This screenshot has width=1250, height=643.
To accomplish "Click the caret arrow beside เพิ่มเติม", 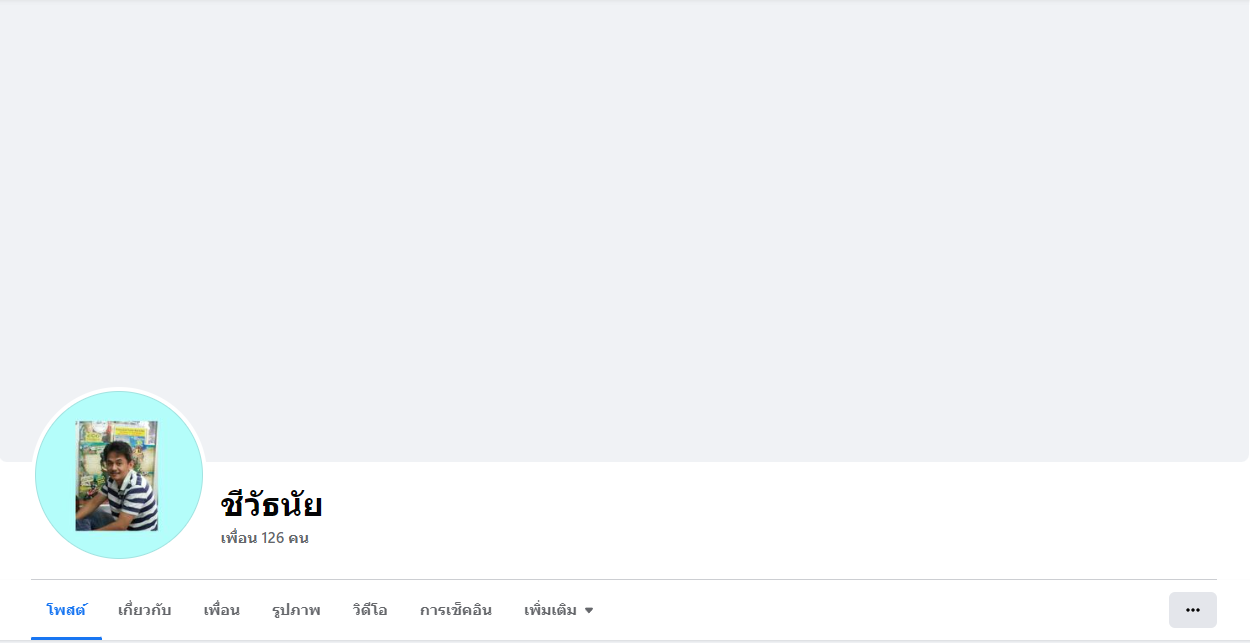I will [589, 610].
